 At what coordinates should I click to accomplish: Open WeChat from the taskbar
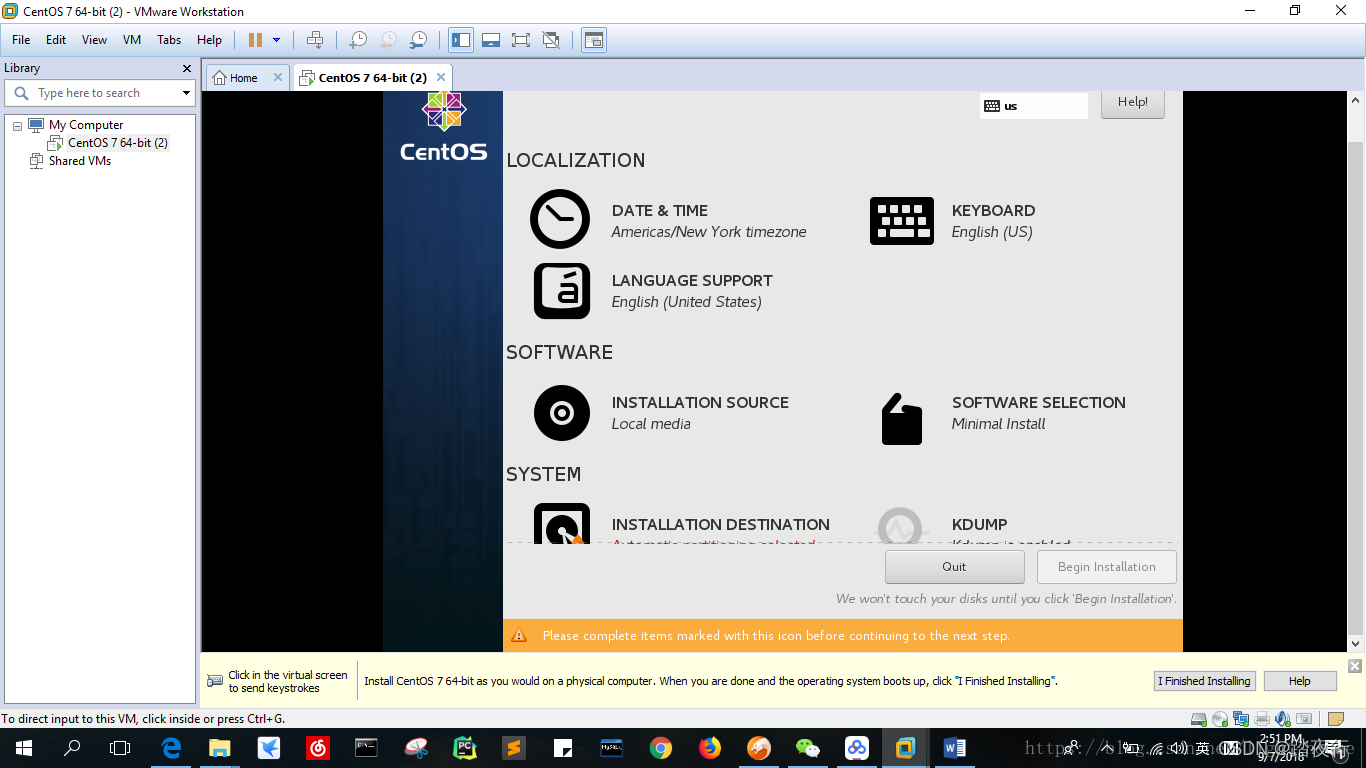click(x=808, y=748)
